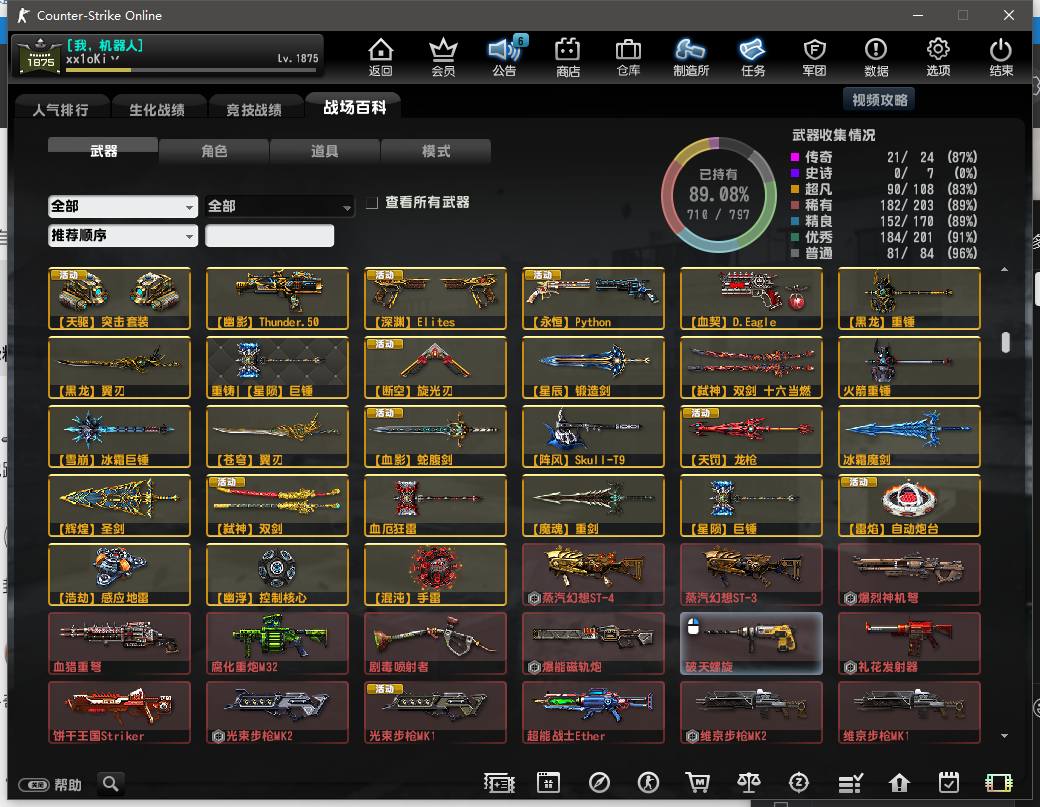Select the 【血契】D.Eagle weapon card
The height and width of the screenshot is (807, 1040).
[x=751, y=298]
